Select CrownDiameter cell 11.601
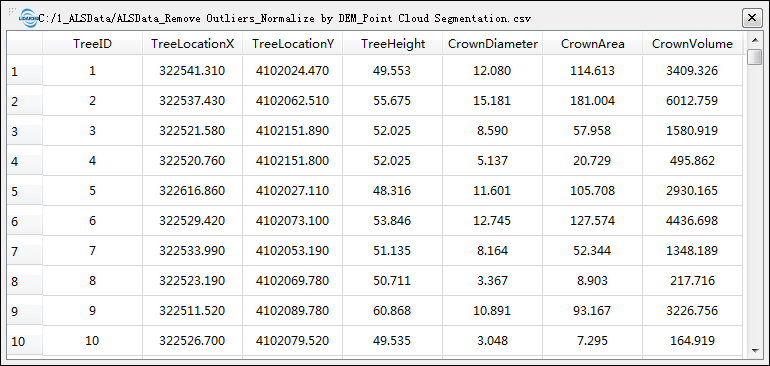 (x=493, y=191)
